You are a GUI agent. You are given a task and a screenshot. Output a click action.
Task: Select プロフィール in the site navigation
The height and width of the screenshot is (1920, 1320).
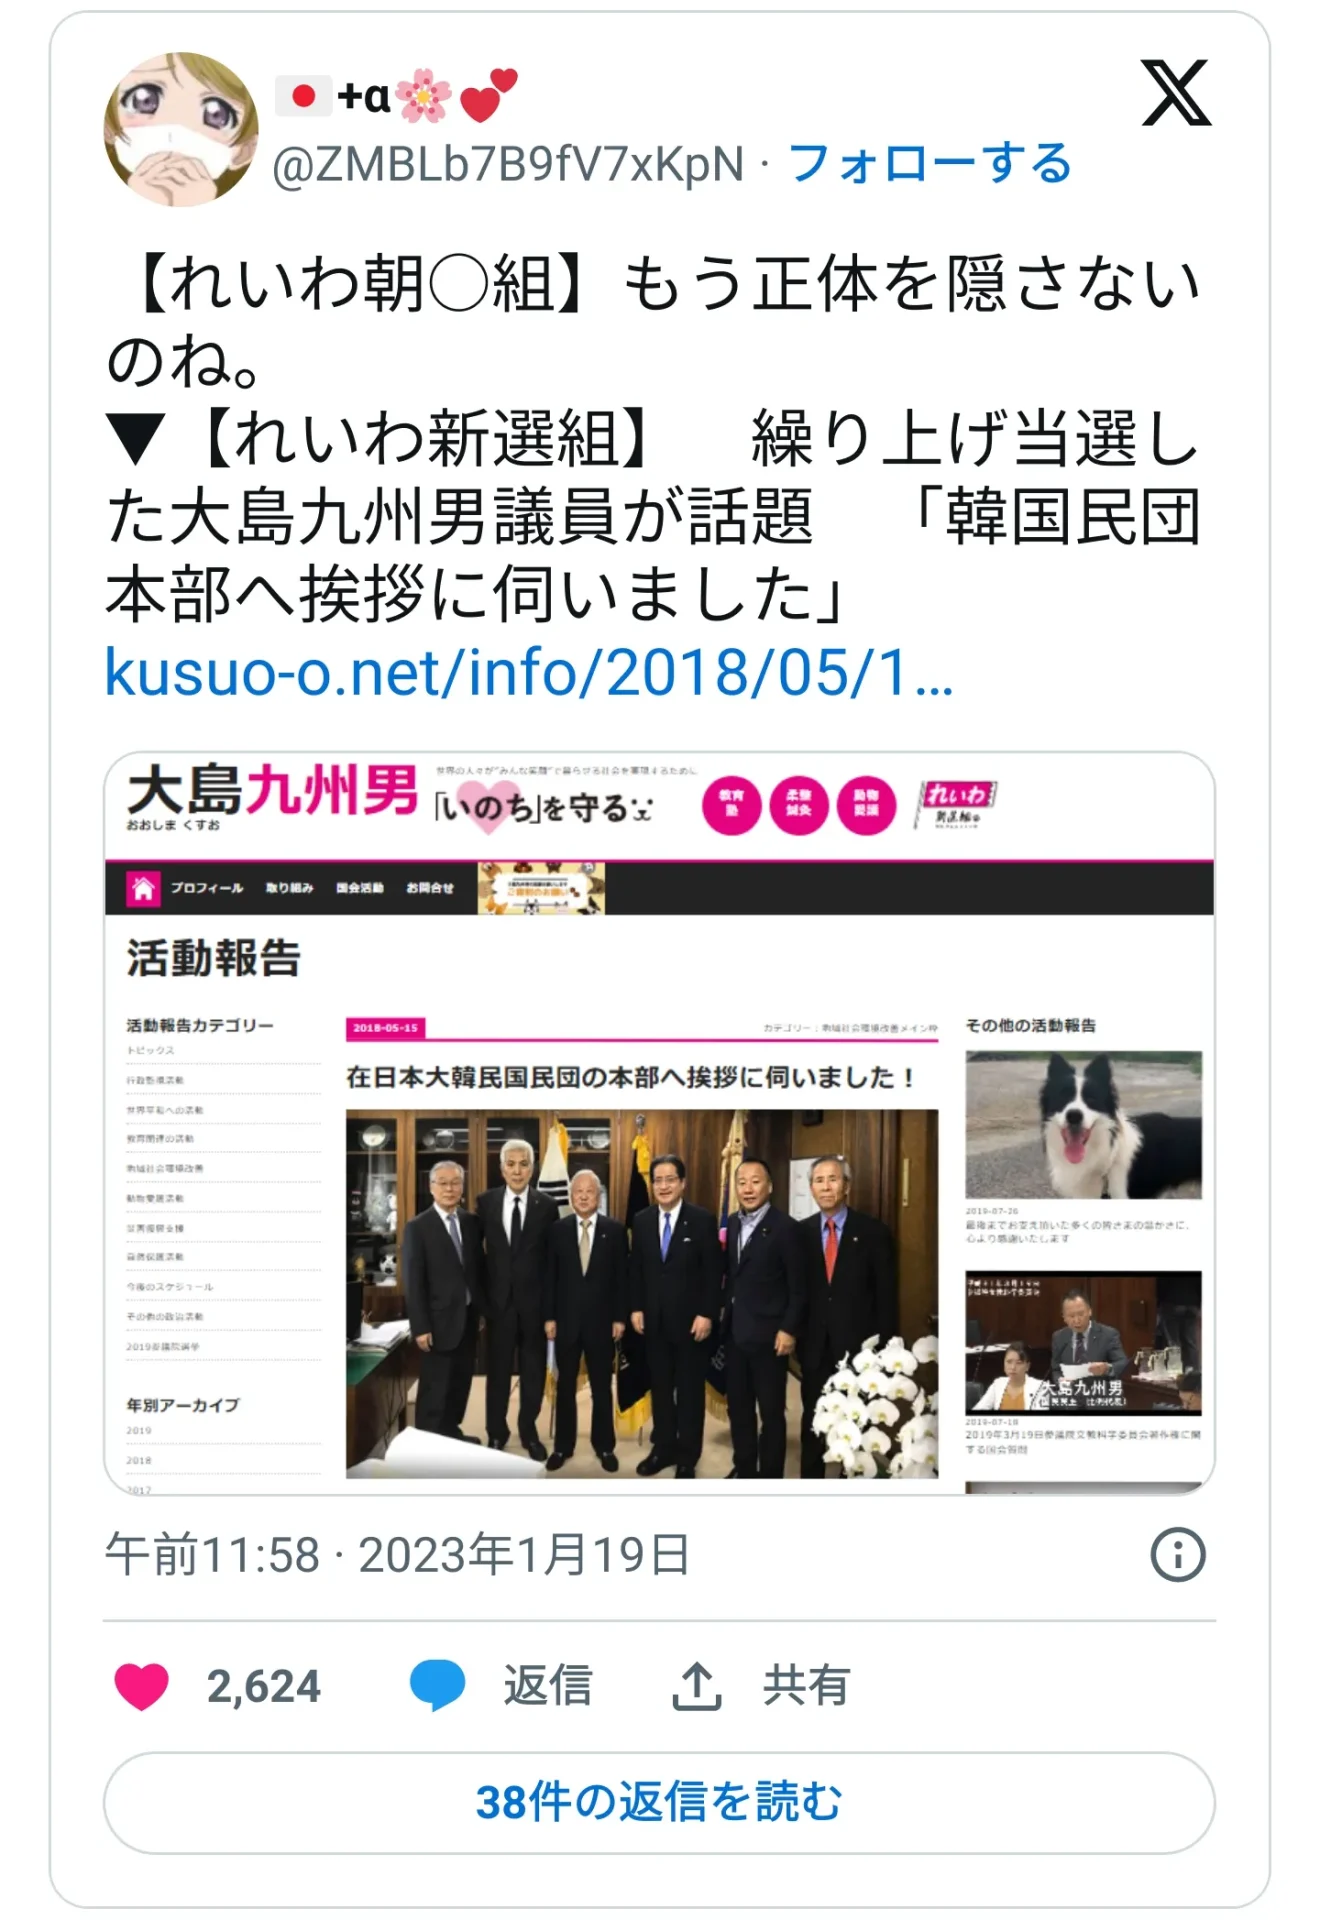pos(206,888)
